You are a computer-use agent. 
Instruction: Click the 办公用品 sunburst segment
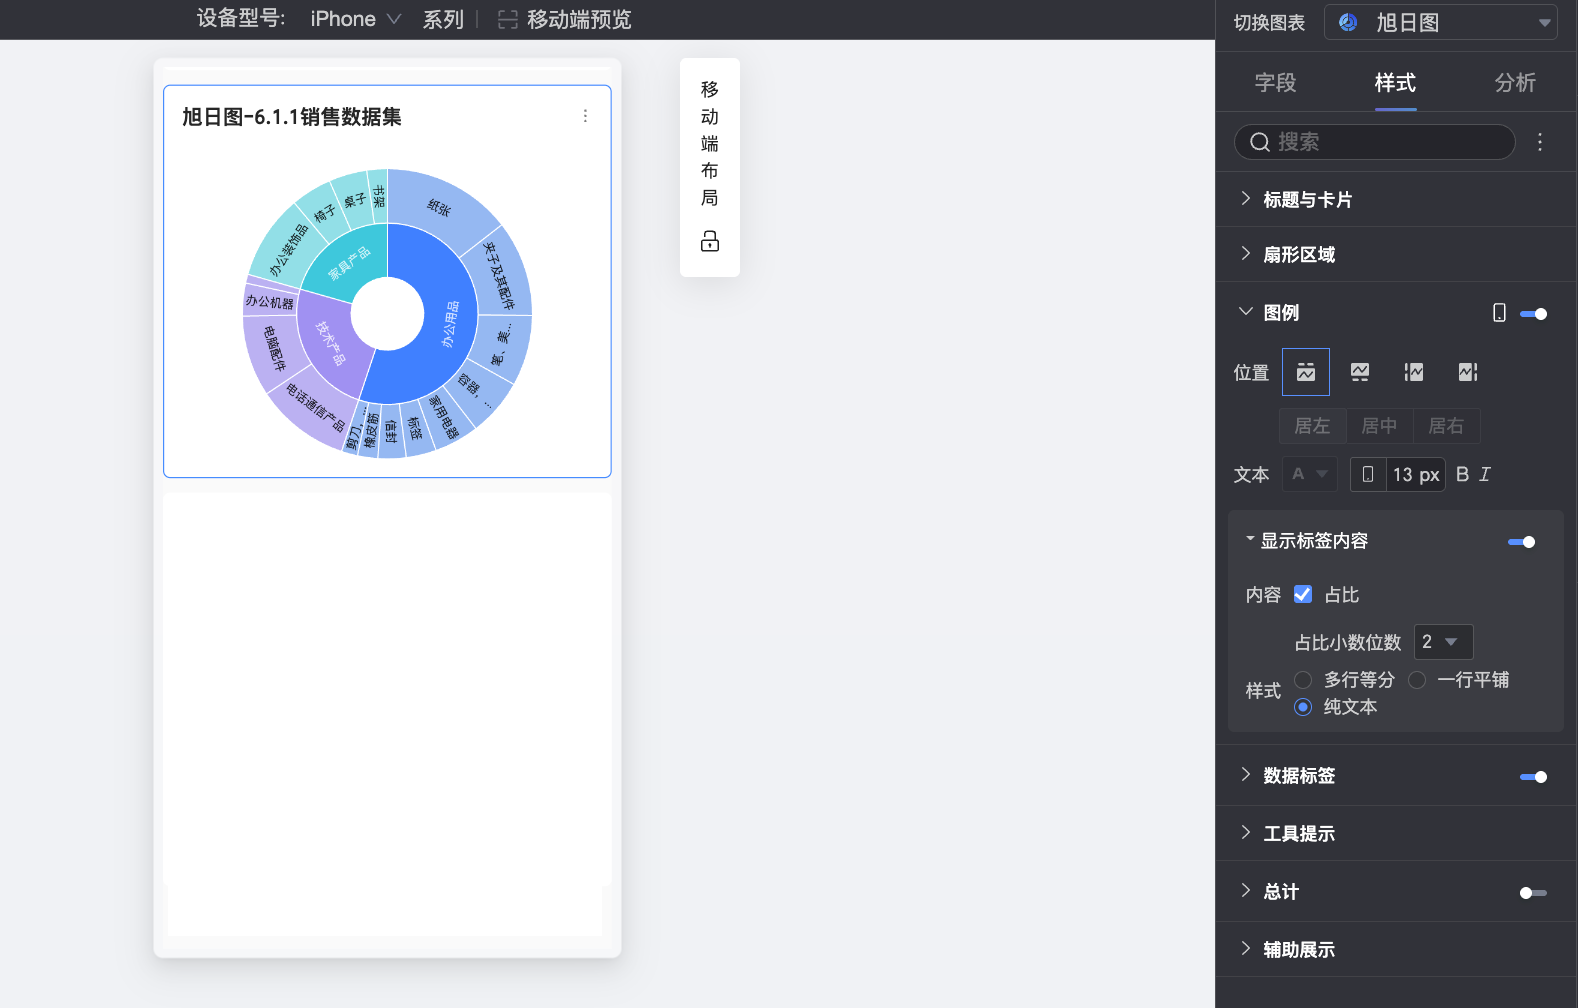(450, 325)
